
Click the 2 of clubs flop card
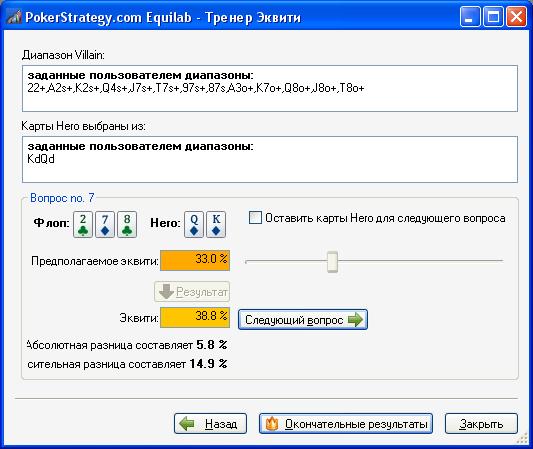[83, 224]
